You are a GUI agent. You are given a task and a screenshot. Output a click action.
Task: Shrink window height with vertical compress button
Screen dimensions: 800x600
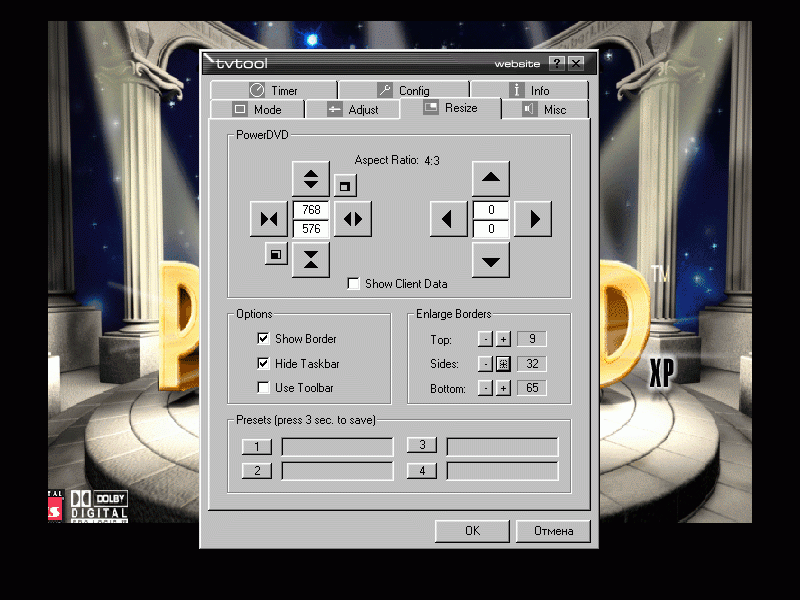311,260
